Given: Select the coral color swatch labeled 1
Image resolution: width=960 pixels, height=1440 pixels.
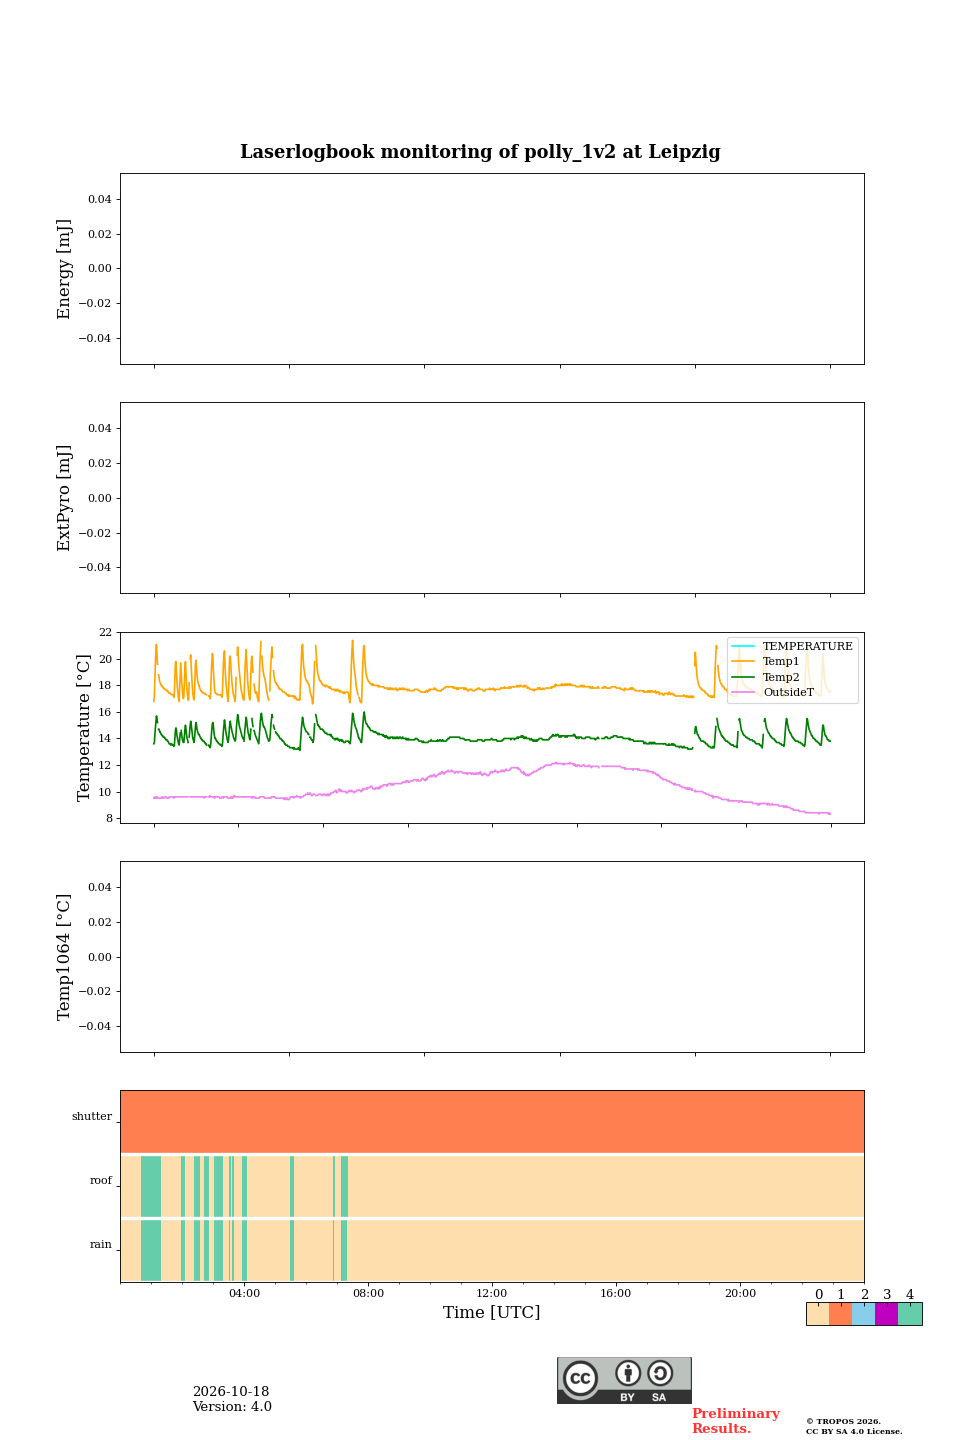Looking at the screenshot, I should click(840, 1314).
